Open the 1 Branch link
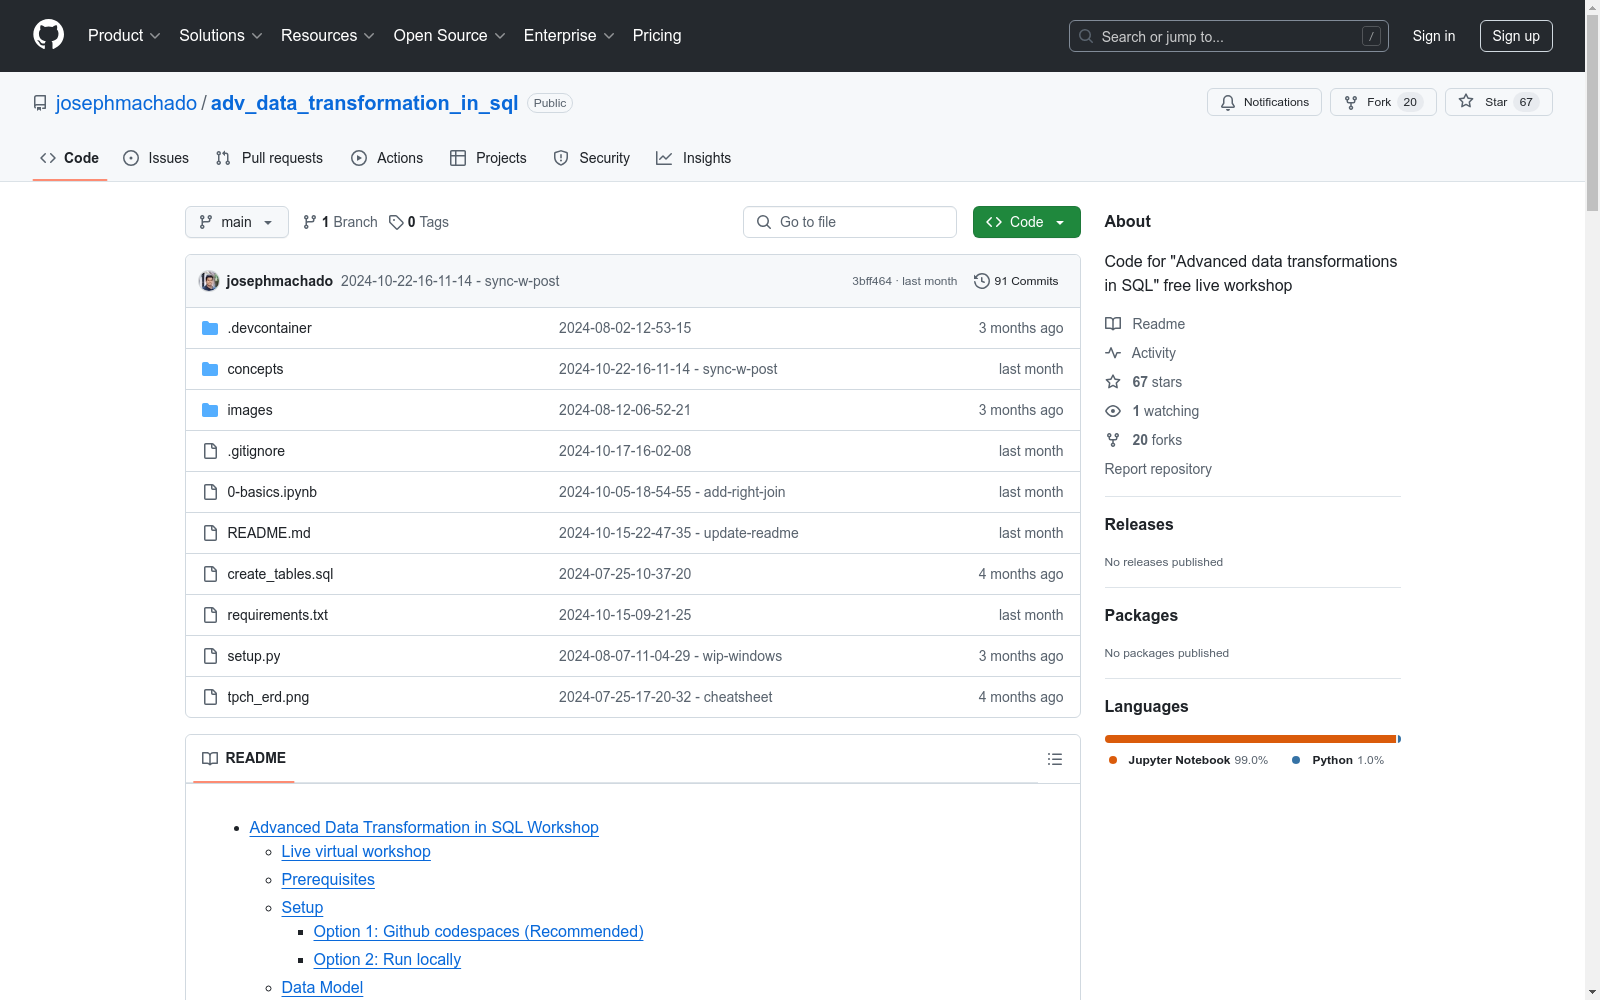 340,222
